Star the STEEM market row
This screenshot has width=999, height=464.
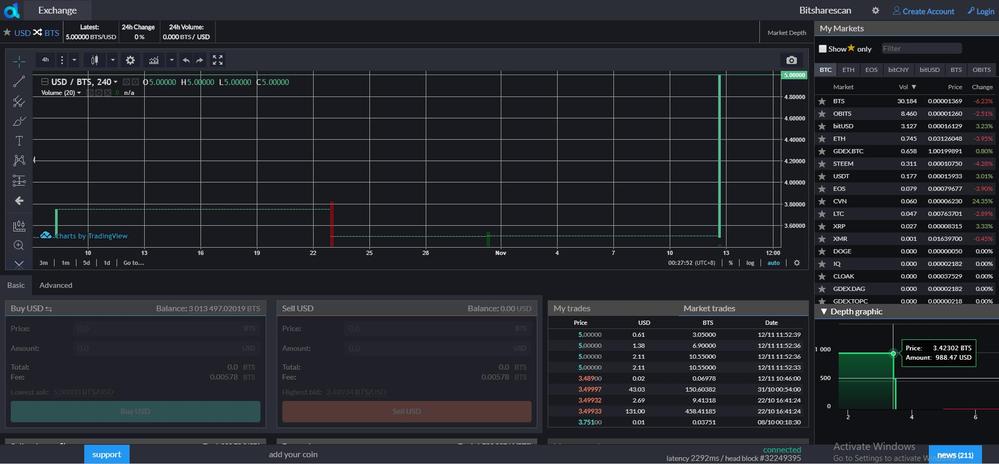tap(822, 164)
